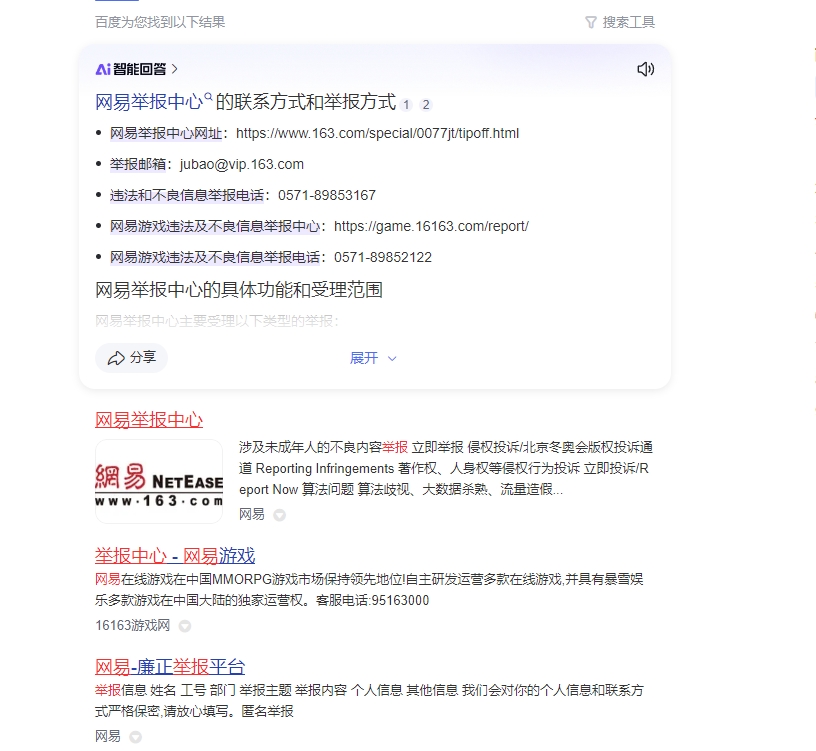Open the dropdown arrow beside 网易 source of 网易举报中心
Viewport: 816px width, 751px height.
pos(279,515)
